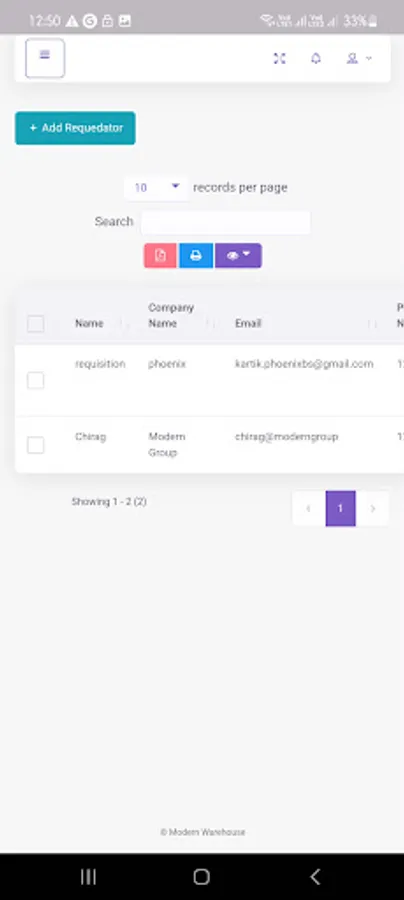Click the 'requisition' name cell
The height and width of the screenshot is (900, 404).
100,364
